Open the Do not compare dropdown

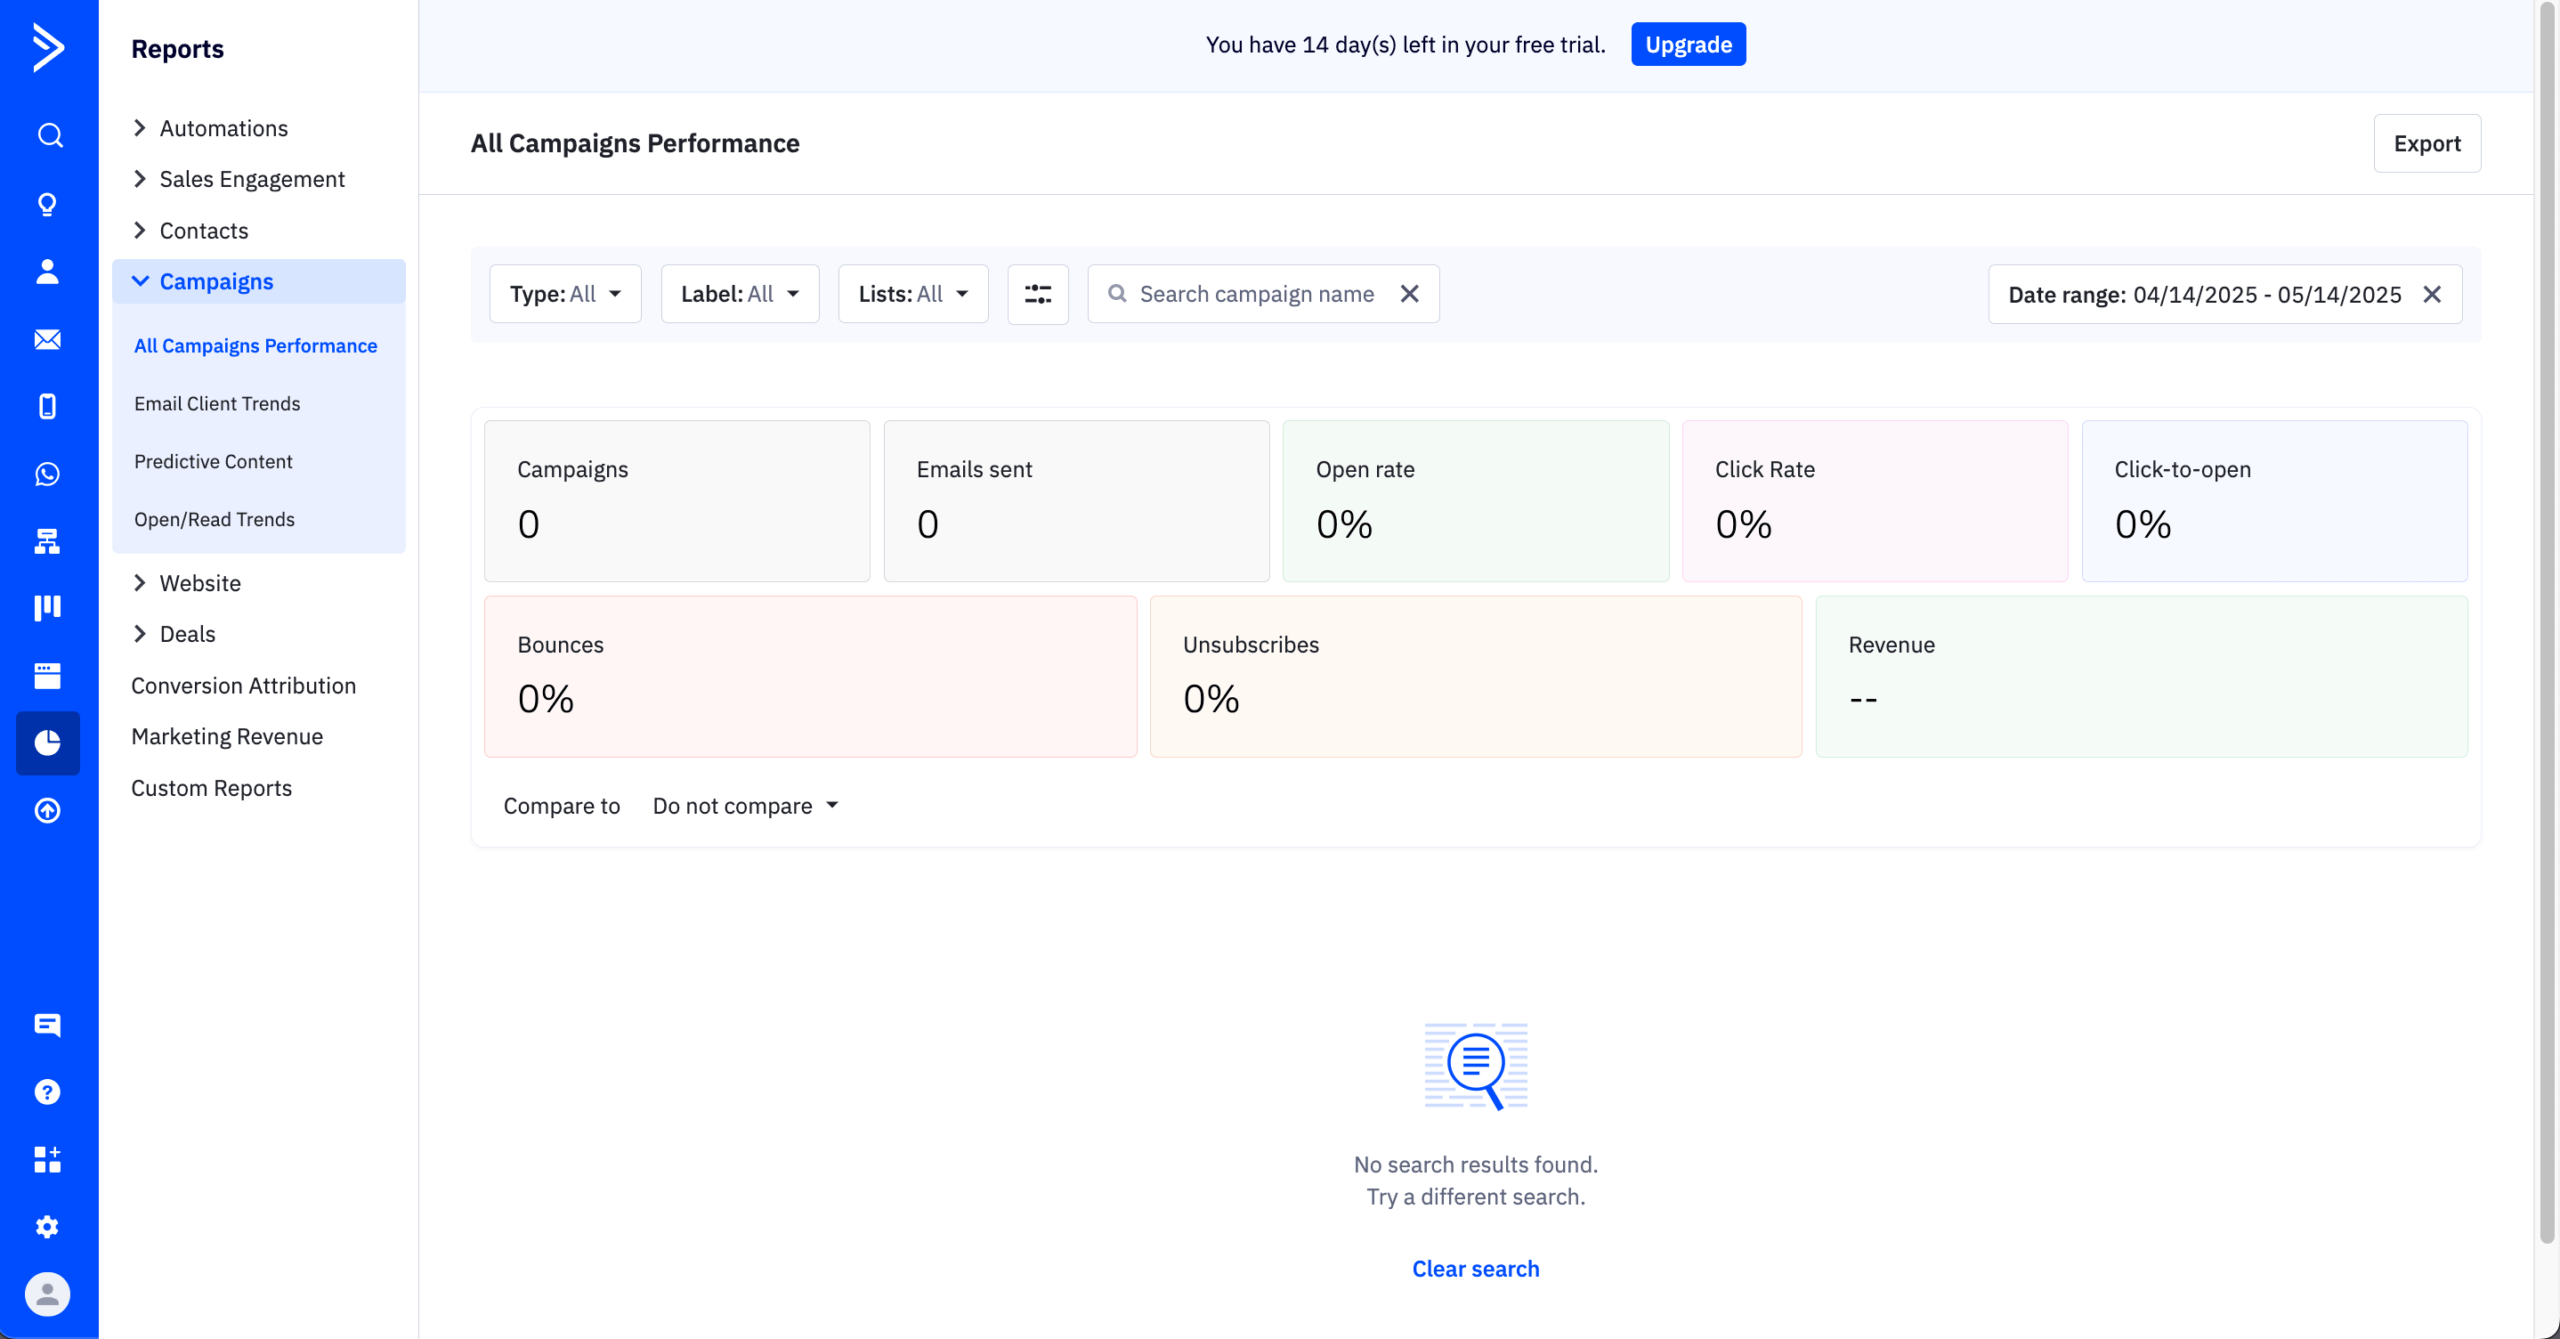(745, 806)
